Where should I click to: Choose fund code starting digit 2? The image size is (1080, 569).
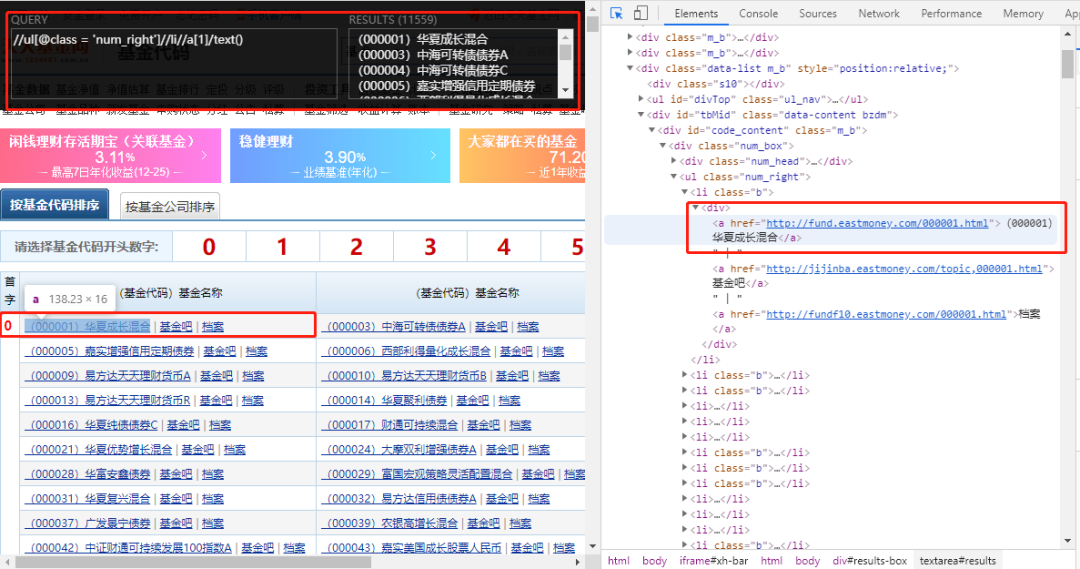(356, 247)
